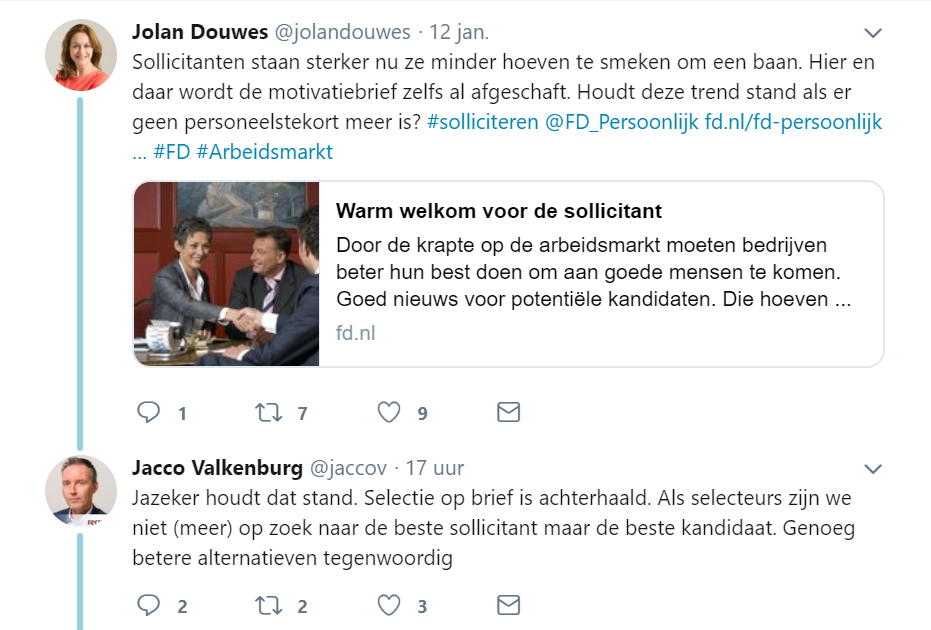Viewport: 931px width, 630px height.
Task: Retweet Jacco Valkenburg's reply
Action: point(269,605)
